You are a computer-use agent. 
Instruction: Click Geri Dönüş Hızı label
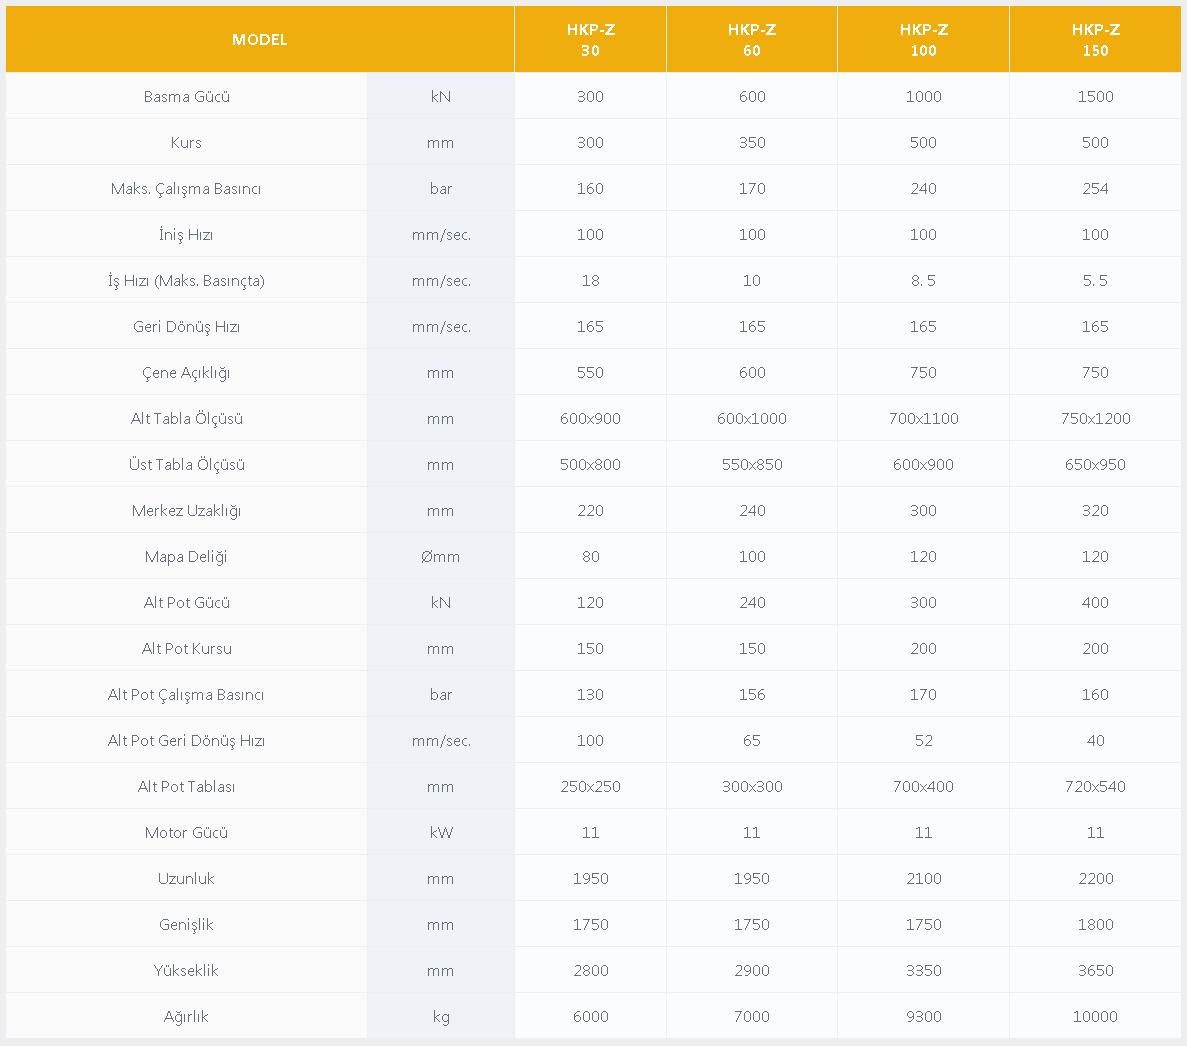[x=186, y=326]
